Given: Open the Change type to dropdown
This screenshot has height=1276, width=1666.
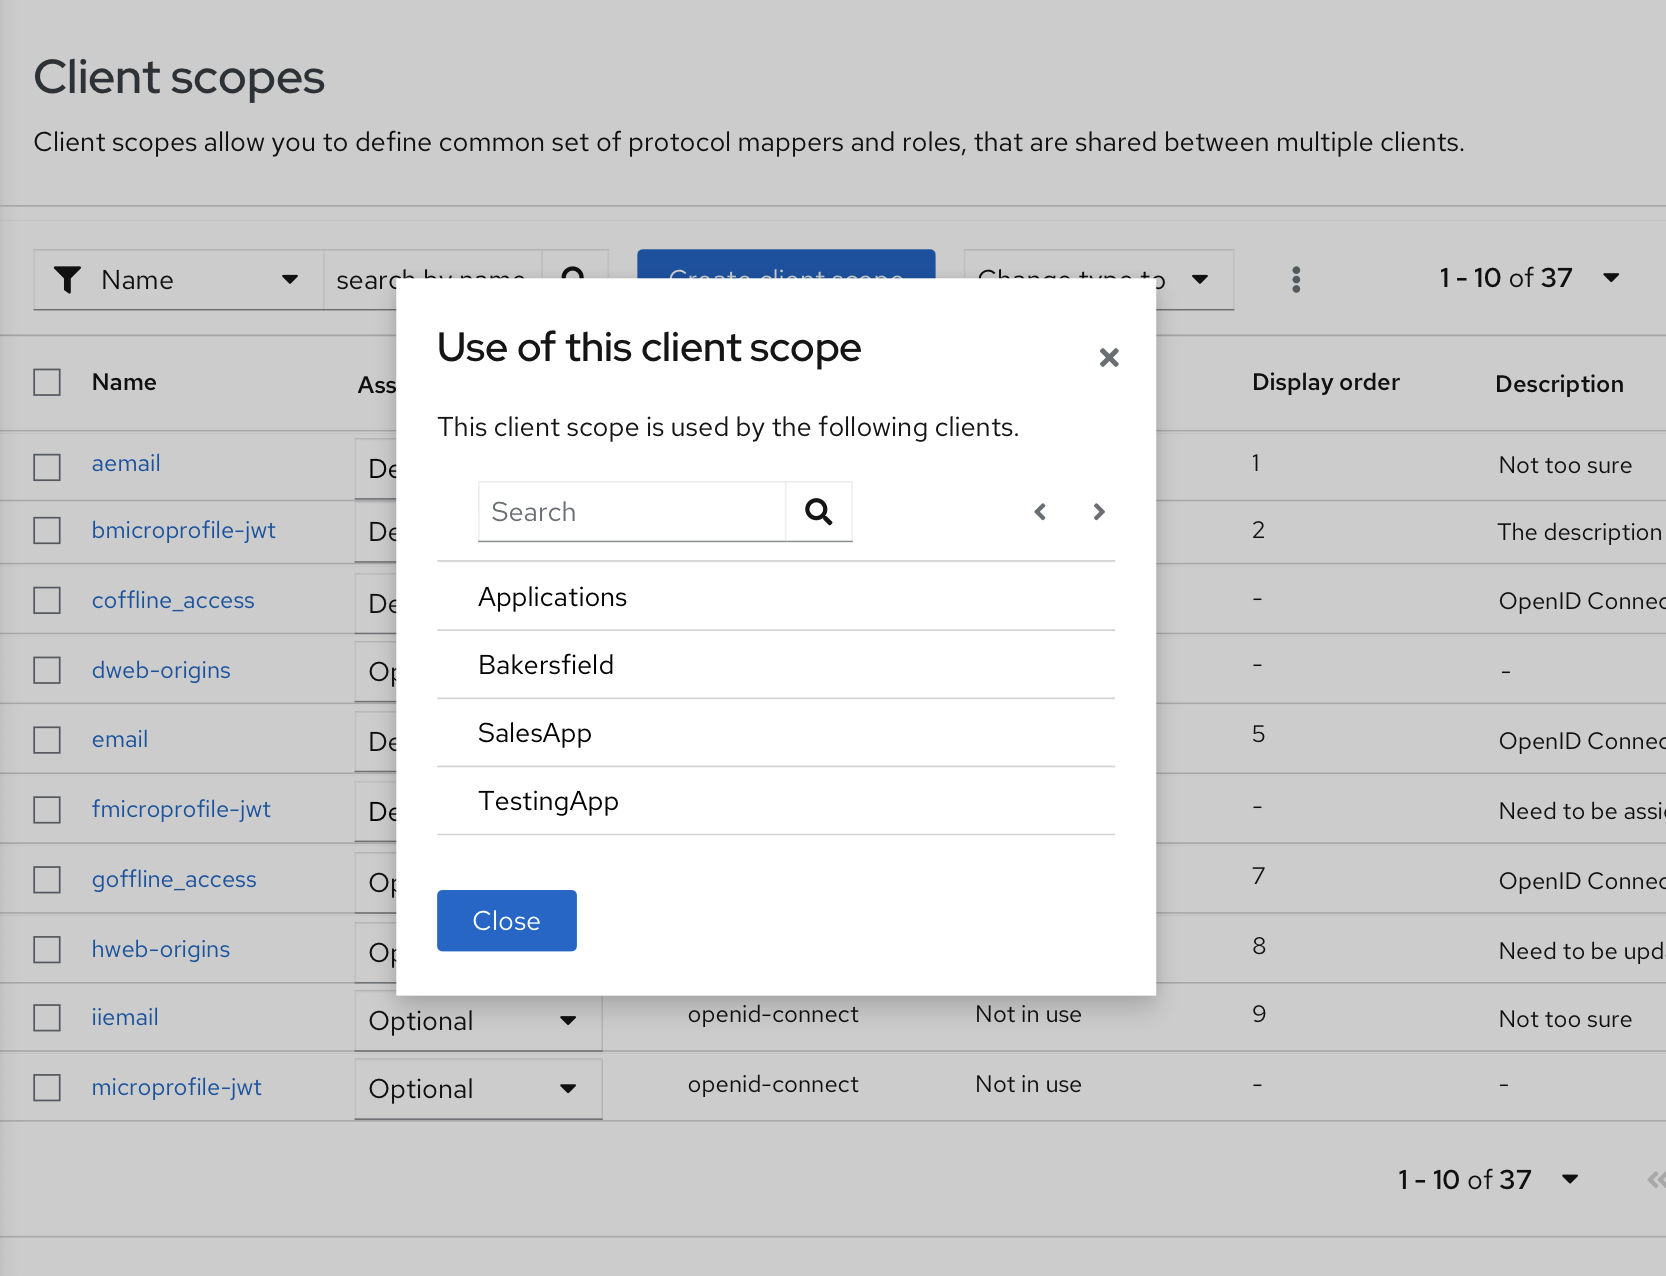Looking at the screenshot, I should pos(1199,279).
